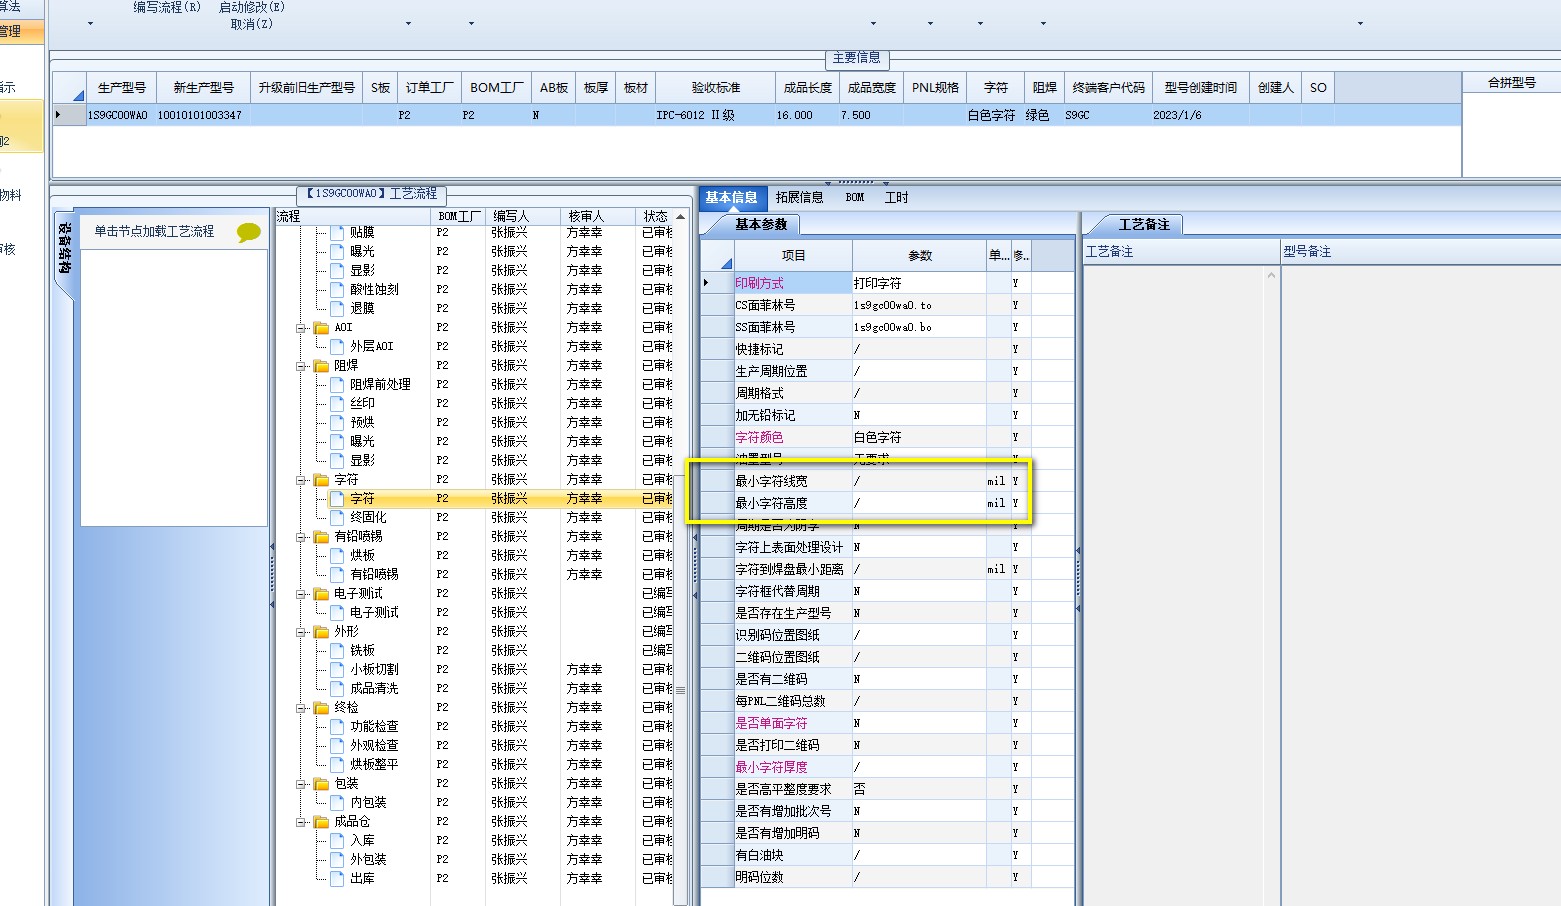The image size is (1561, 906).
Task: Click the page icon of 阻焊前处理 step
Action: (337, 384)
